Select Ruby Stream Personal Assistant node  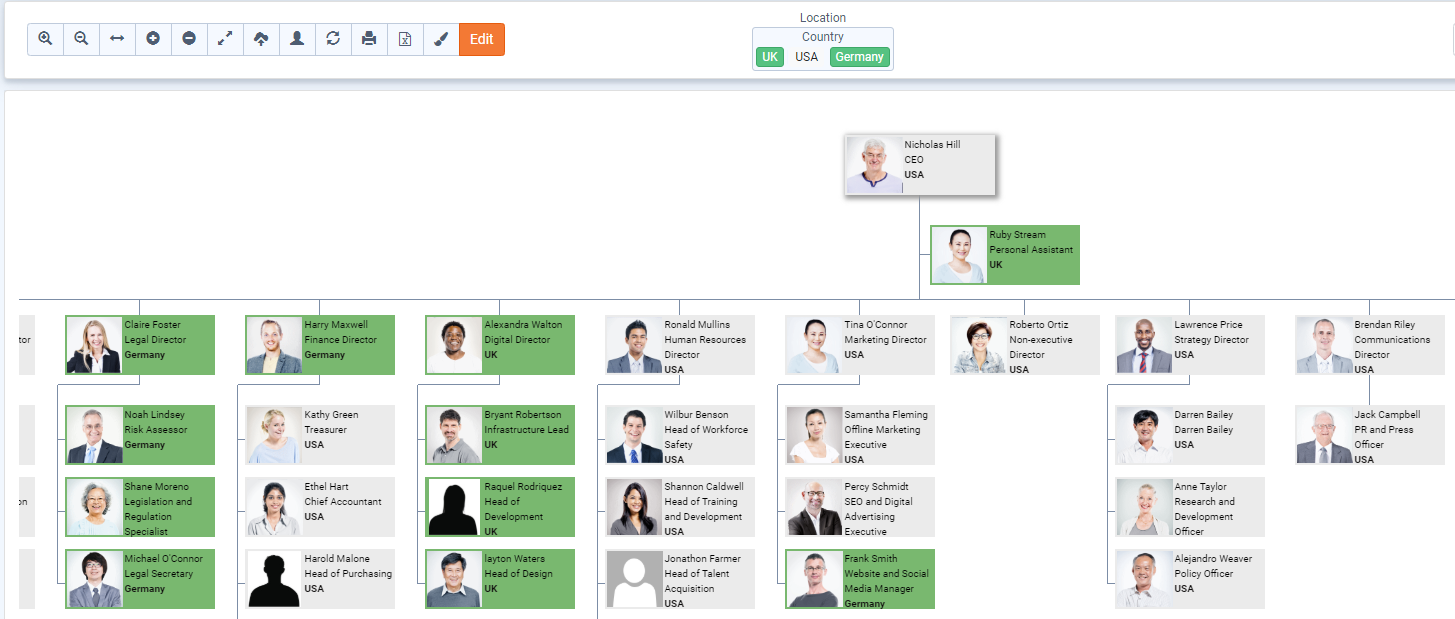pos(1004,255)
